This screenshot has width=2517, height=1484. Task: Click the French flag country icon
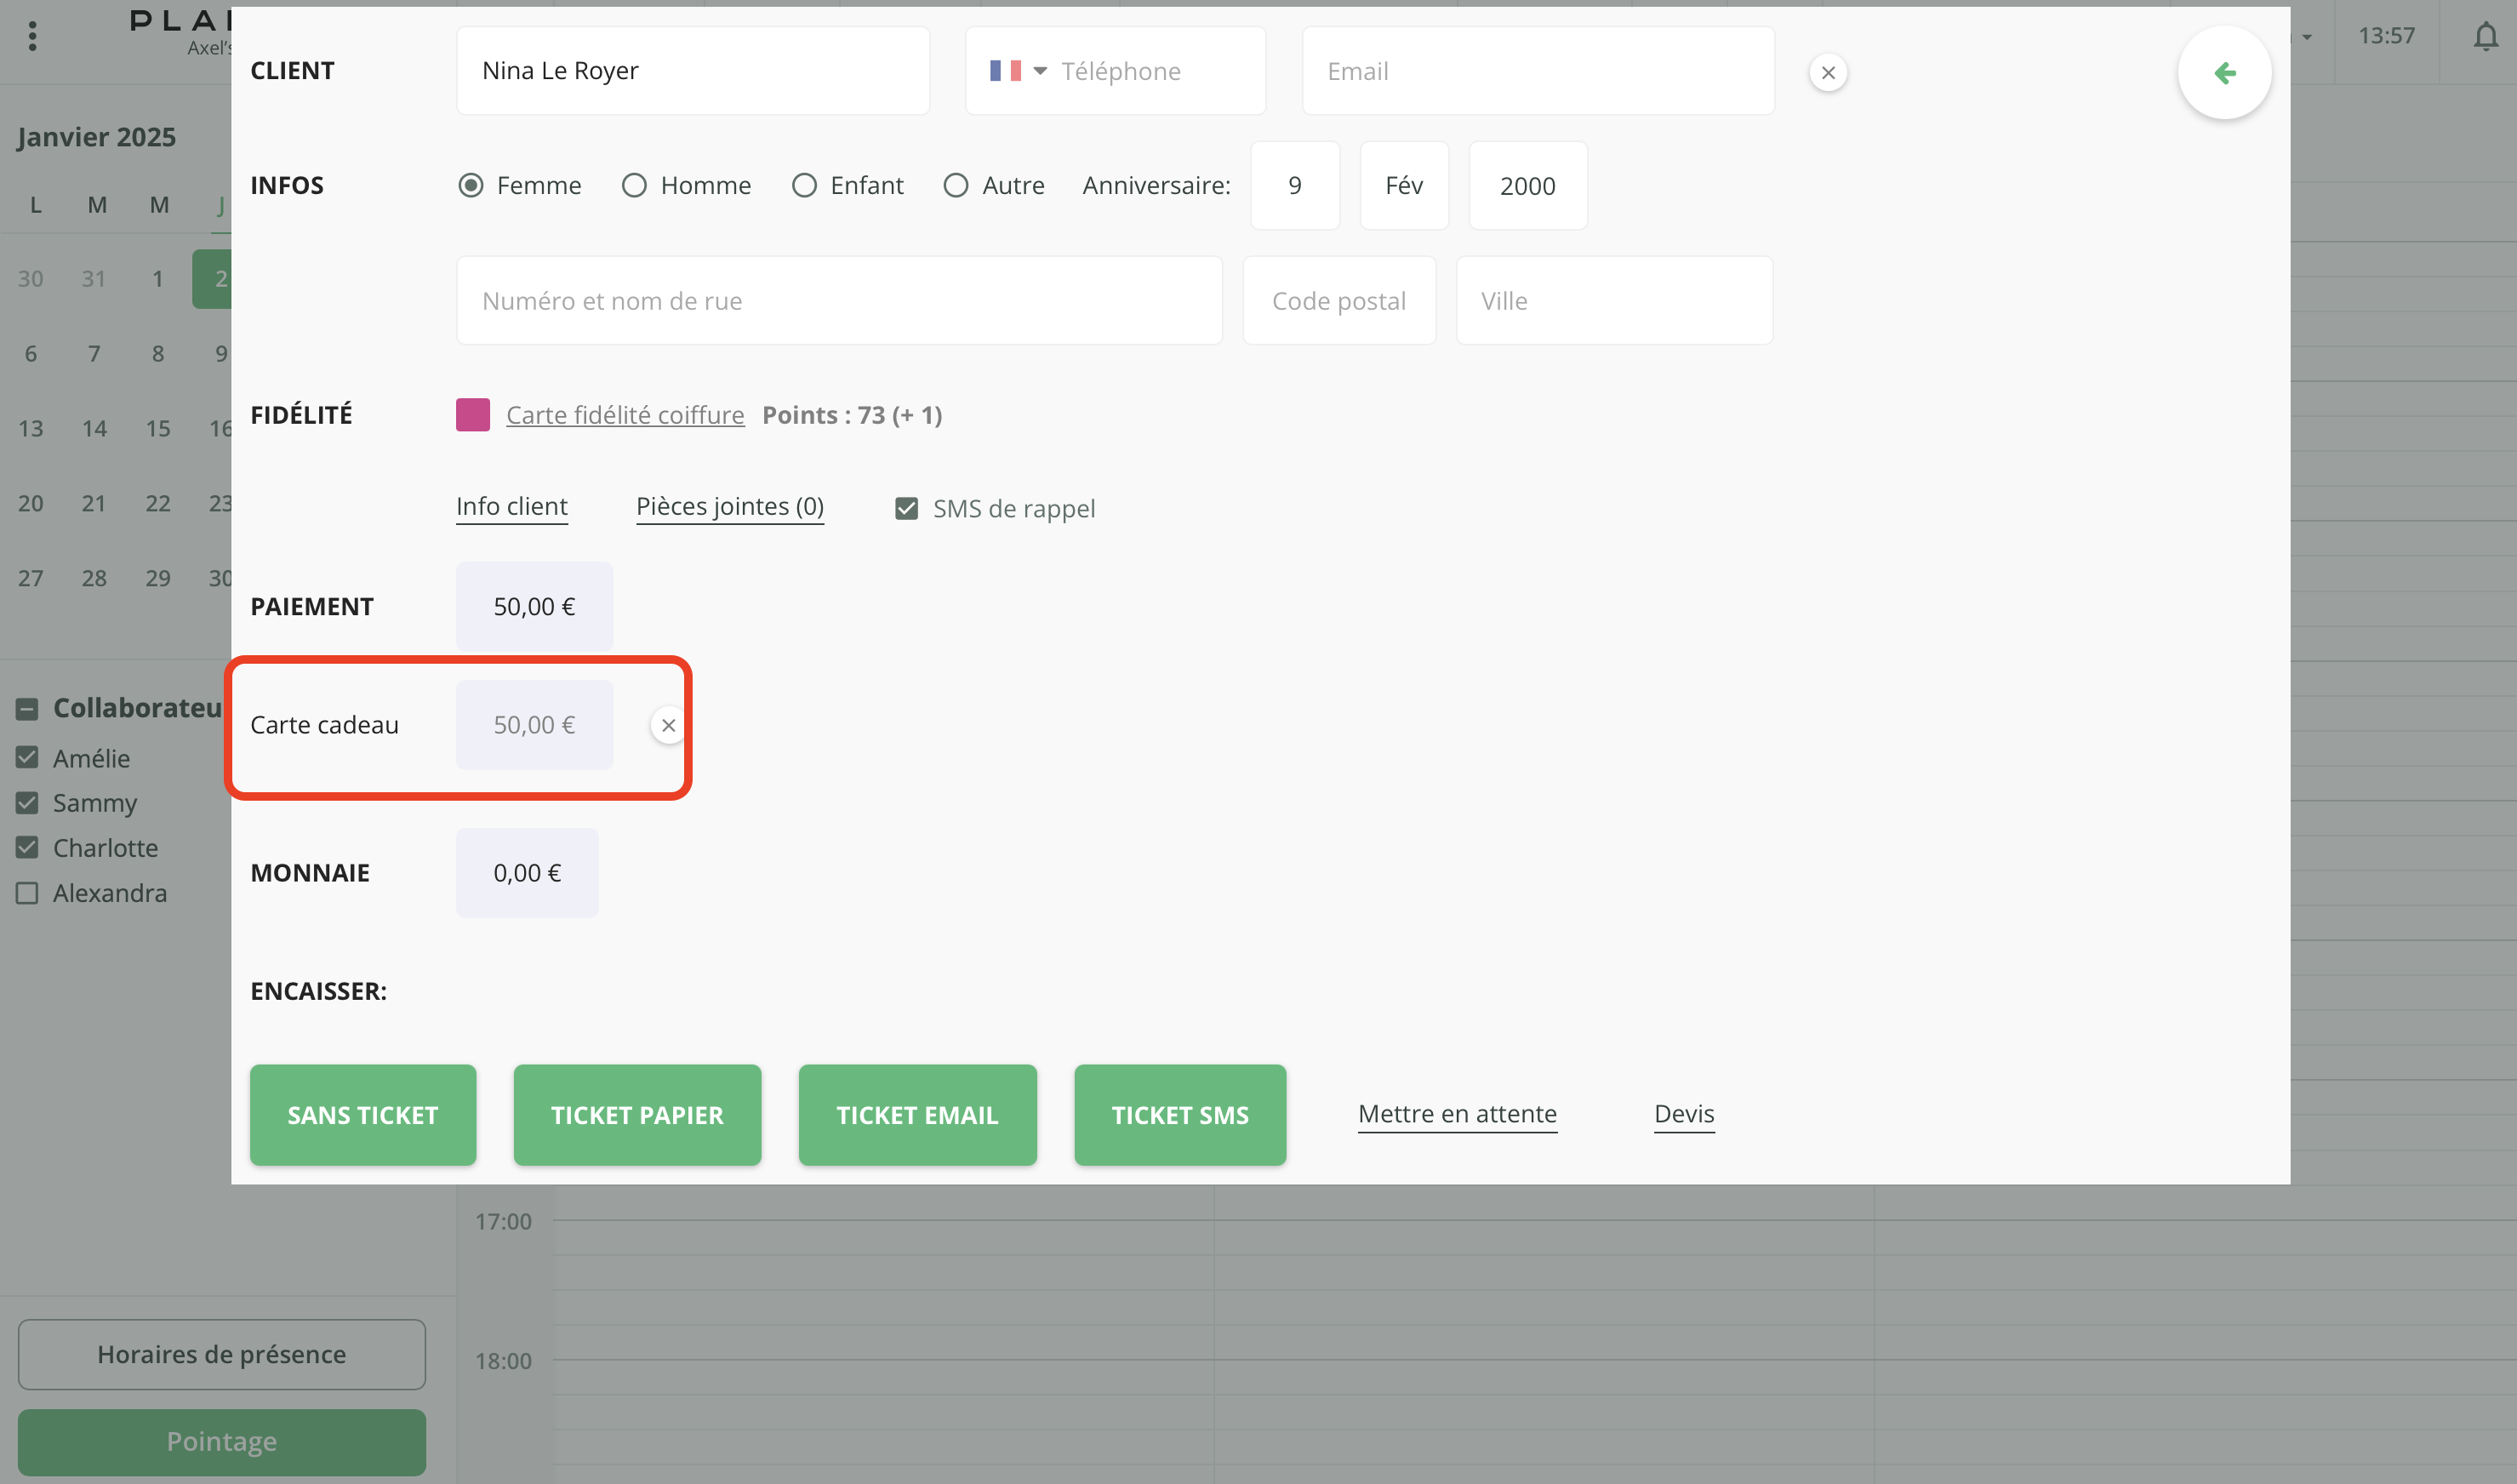pyautogui.click(x=1004, y=71)
